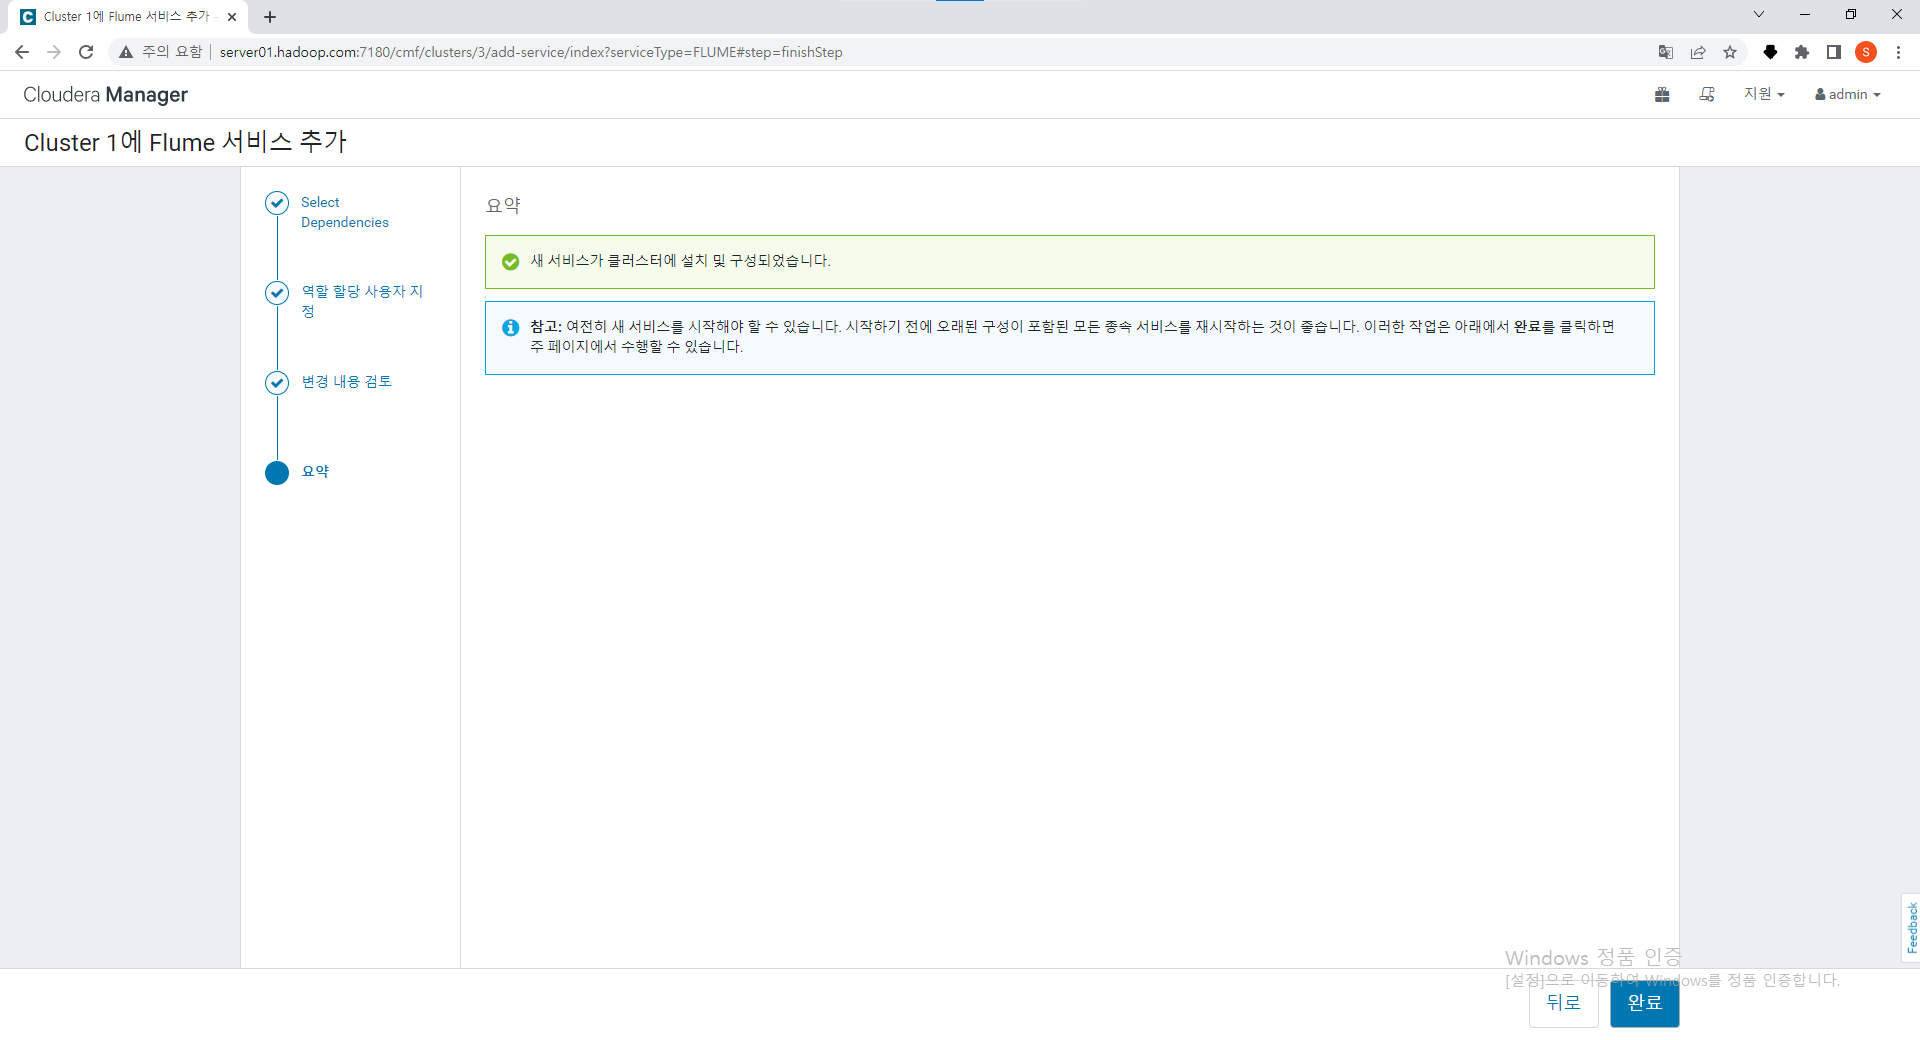
Task: Open the tab search chevron
Action: 1759,14
